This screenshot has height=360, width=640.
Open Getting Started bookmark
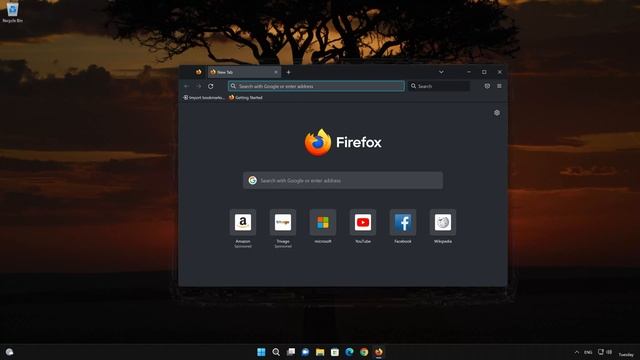click(246, 98)
